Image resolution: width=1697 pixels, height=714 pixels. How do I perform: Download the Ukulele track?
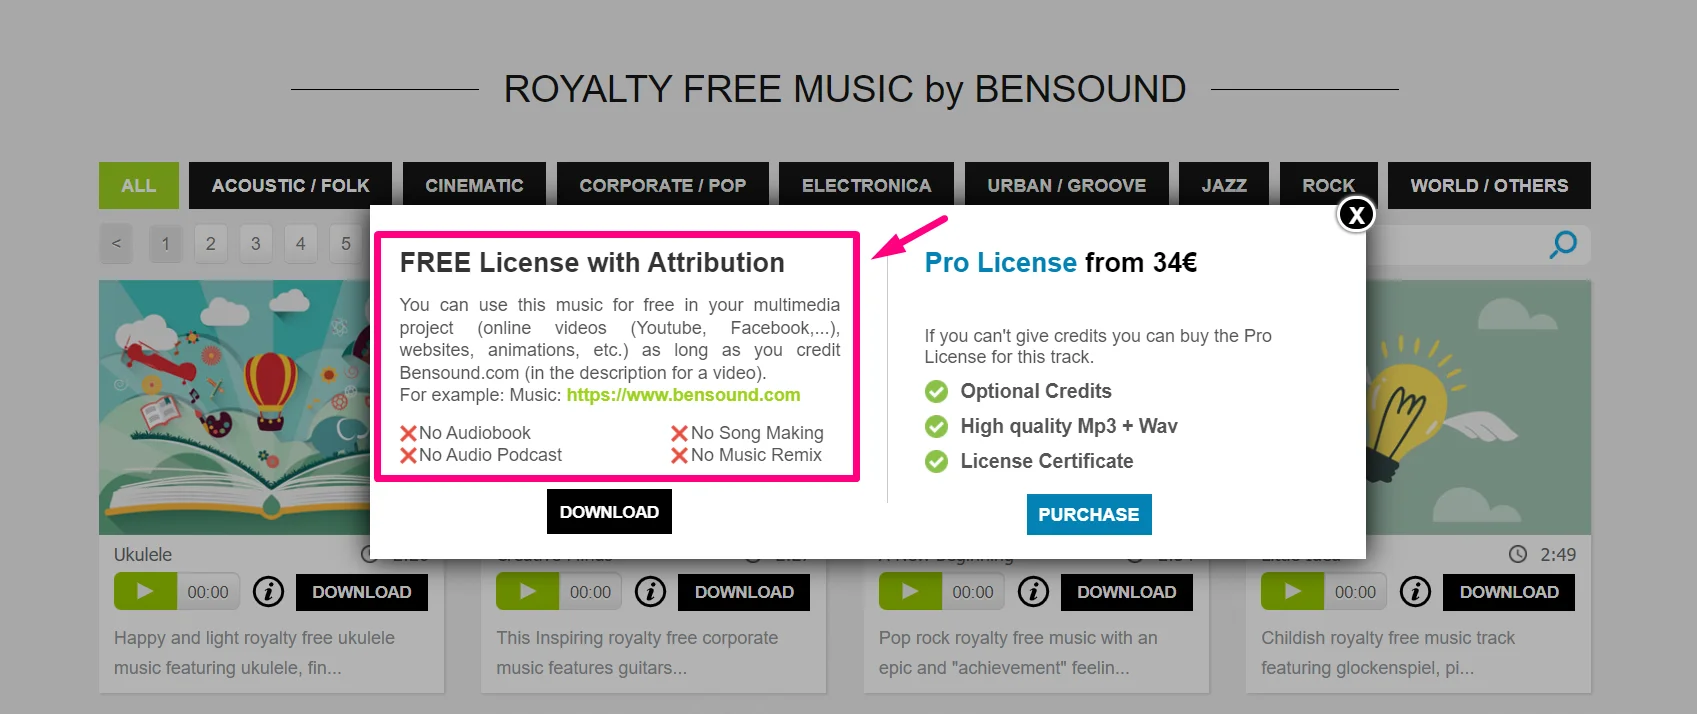361,592
